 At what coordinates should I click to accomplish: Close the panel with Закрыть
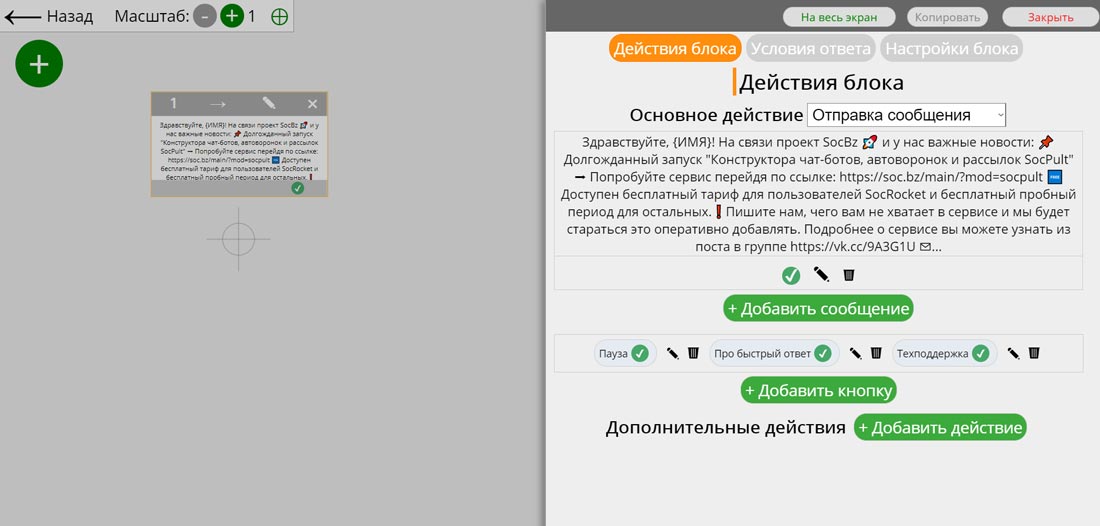(1050, 18)
